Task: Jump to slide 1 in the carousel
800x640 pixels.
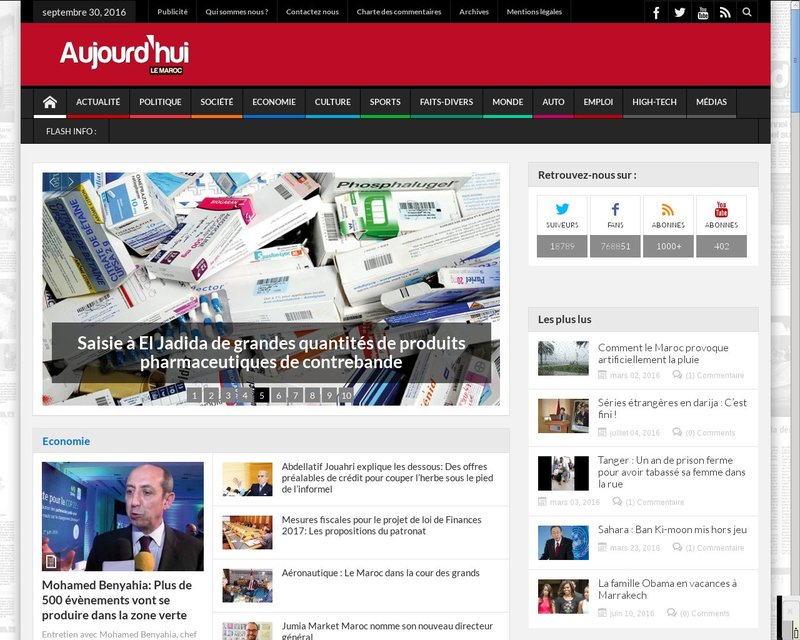Action: pos(194,396)
